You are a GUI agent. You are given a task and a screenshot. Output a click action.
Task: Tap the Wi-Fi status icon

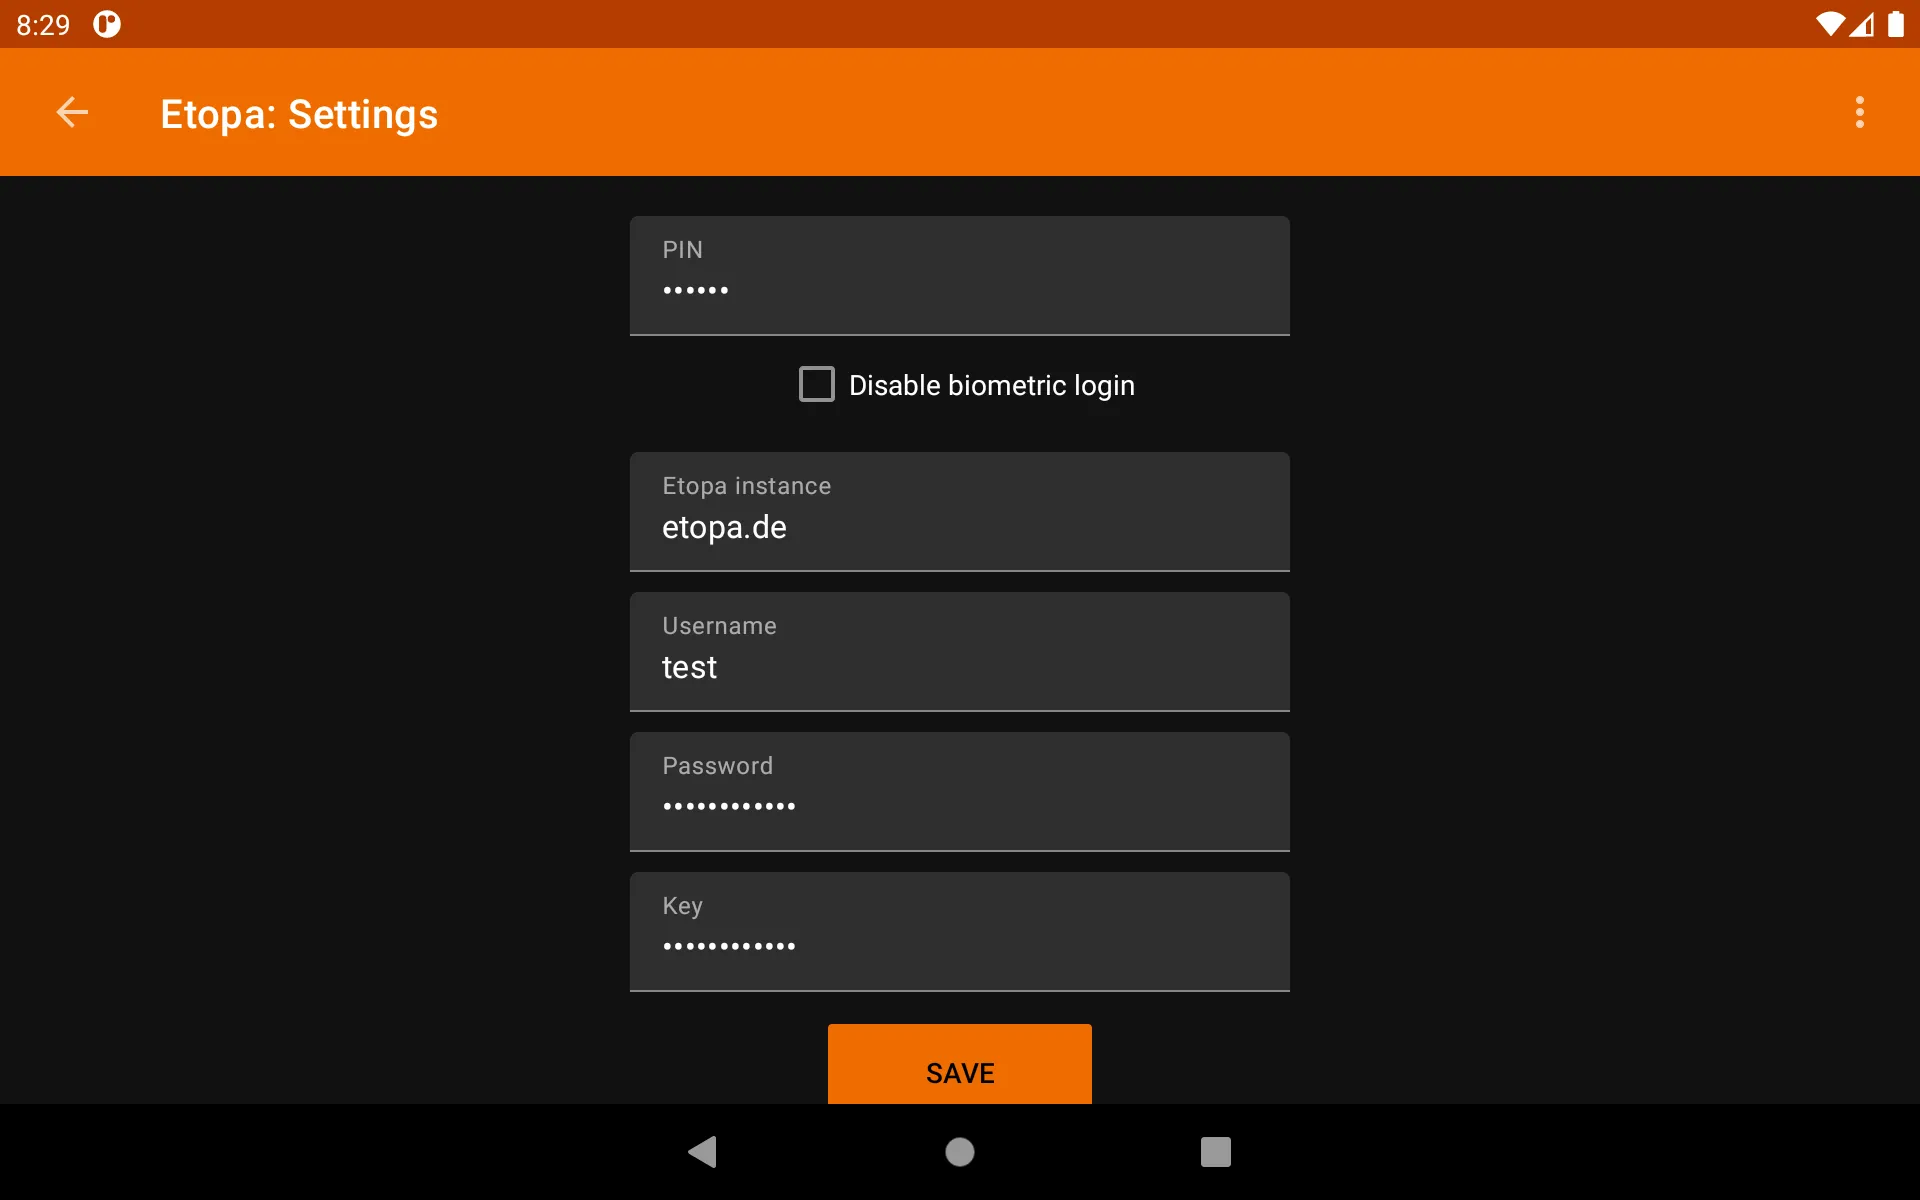click(1830, 24)
